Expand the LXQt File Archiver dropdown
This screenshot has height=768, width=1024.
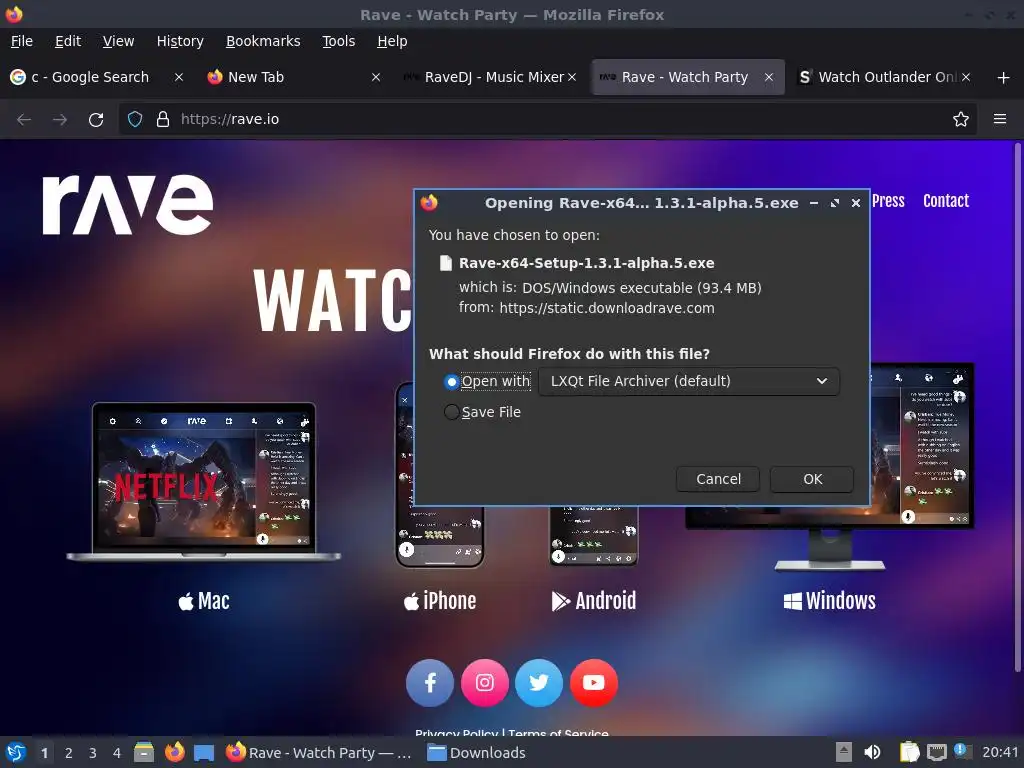coord(688,381)
